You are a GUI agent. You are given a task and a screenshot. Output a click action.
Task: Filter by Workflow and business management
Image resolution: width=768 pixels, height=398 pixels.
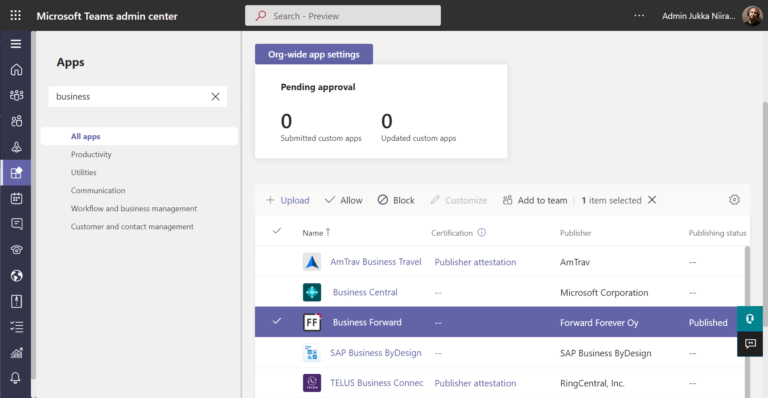click(134, 209)
